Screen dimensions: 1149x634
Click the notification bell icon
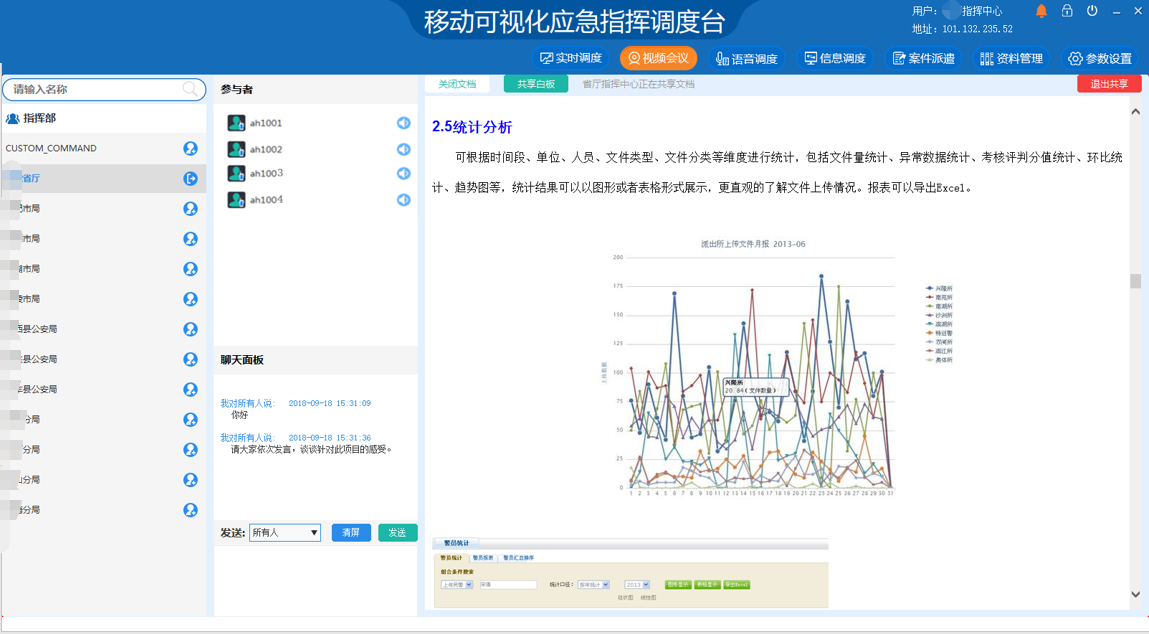pos(1041,11)
